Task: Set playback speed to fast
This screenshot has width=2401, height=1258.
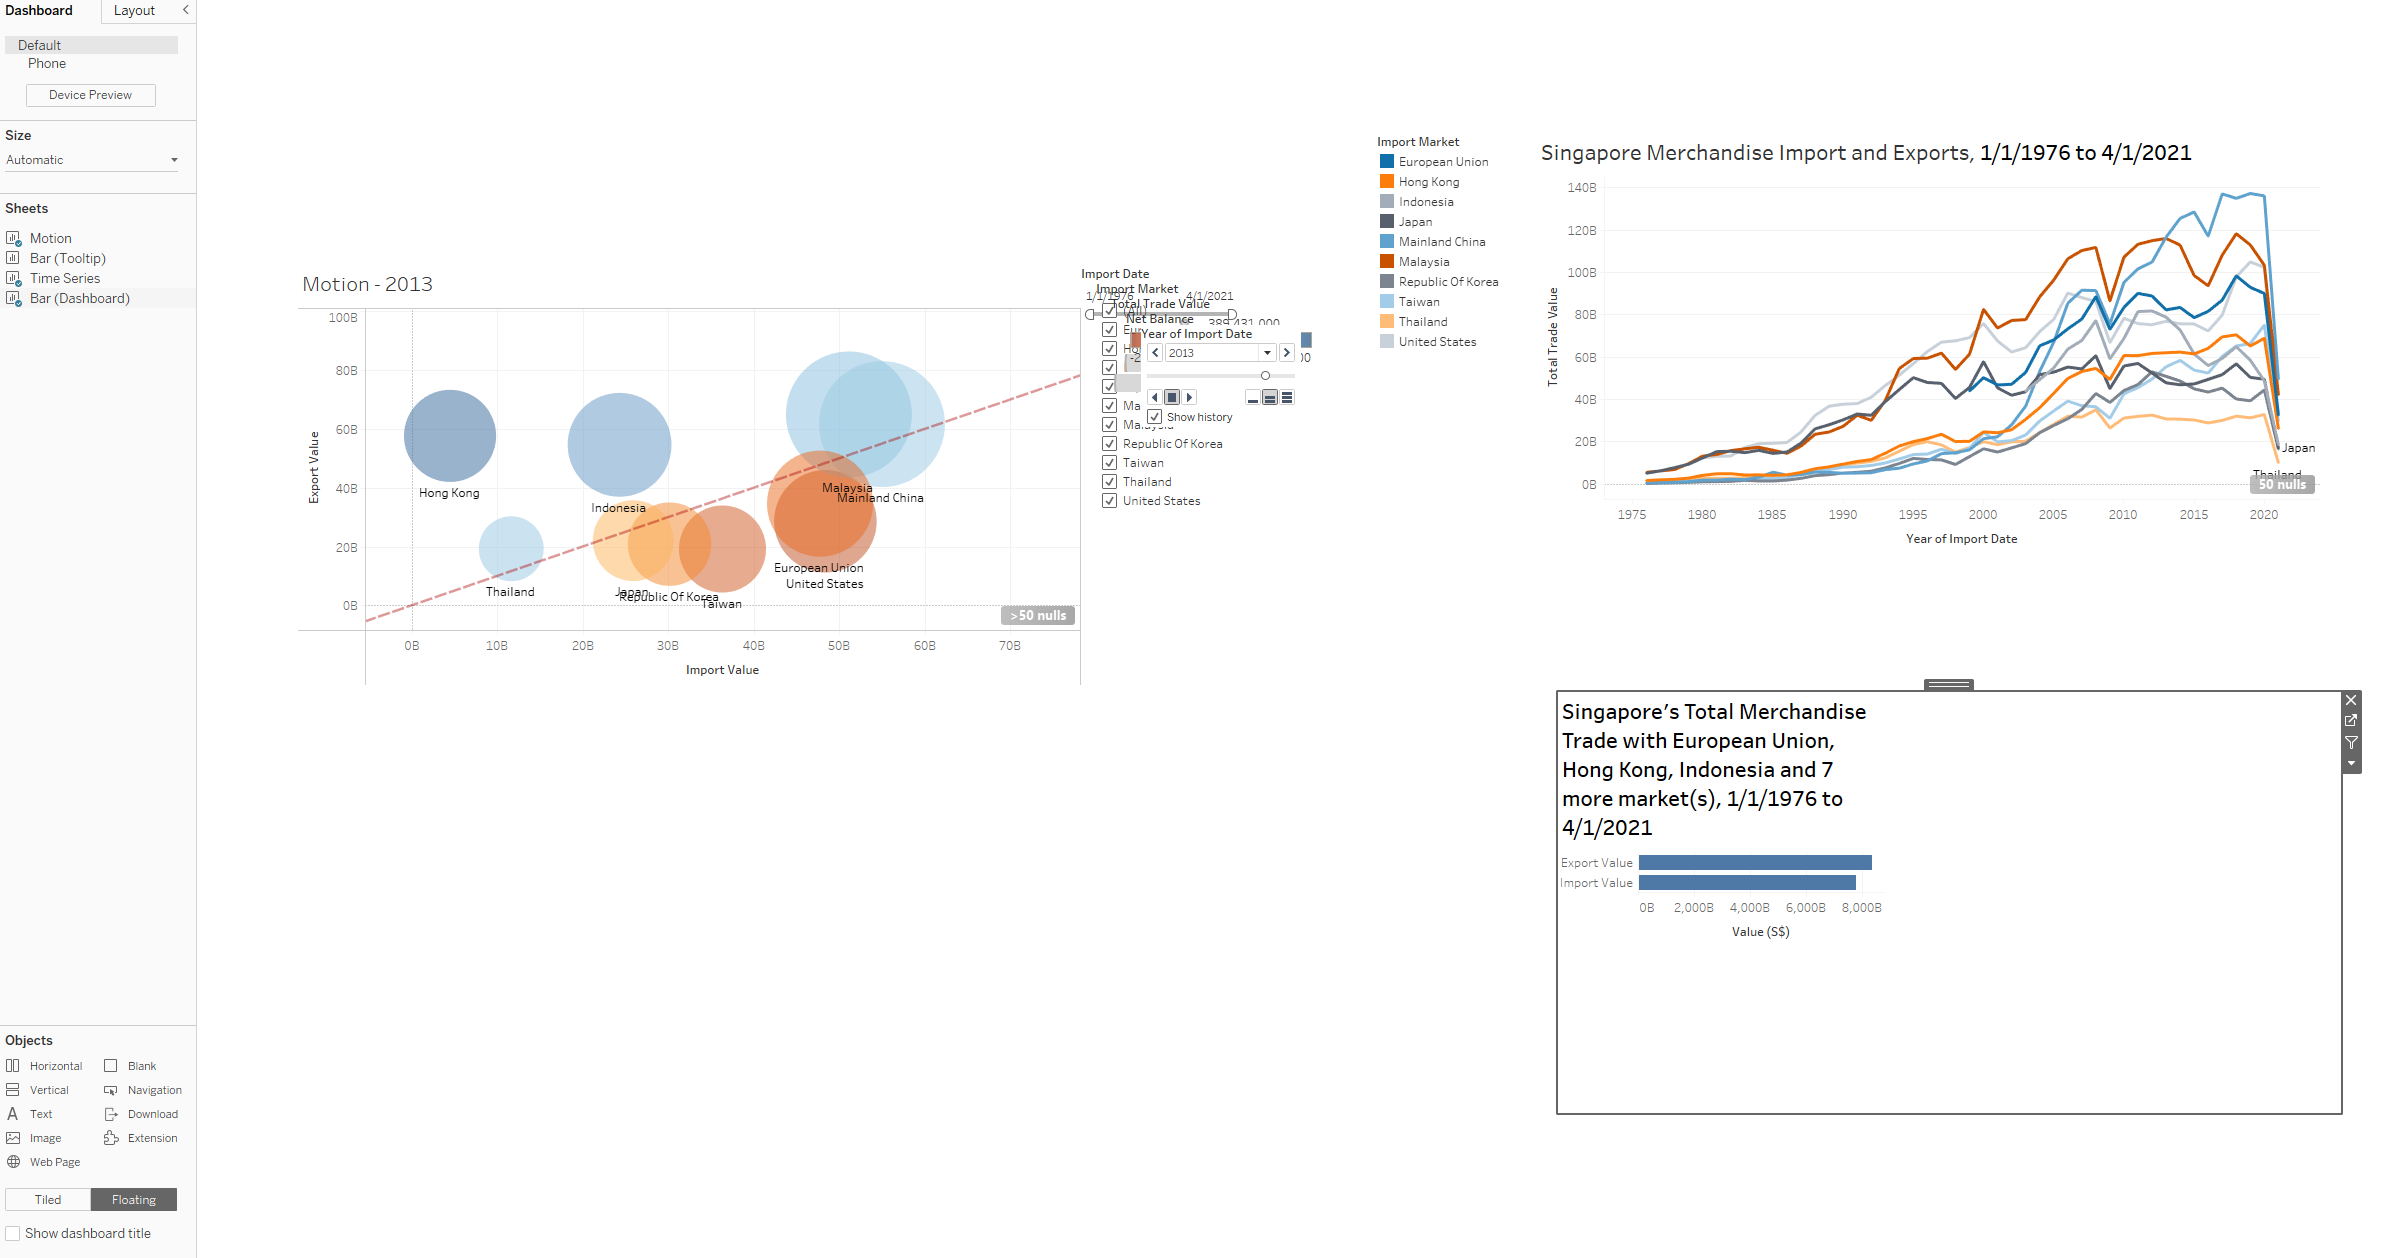Action: click(1287, 397)
